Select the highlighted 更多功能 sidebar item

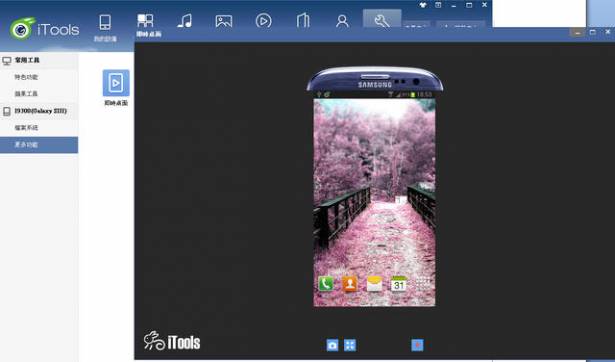coord(39,145)
